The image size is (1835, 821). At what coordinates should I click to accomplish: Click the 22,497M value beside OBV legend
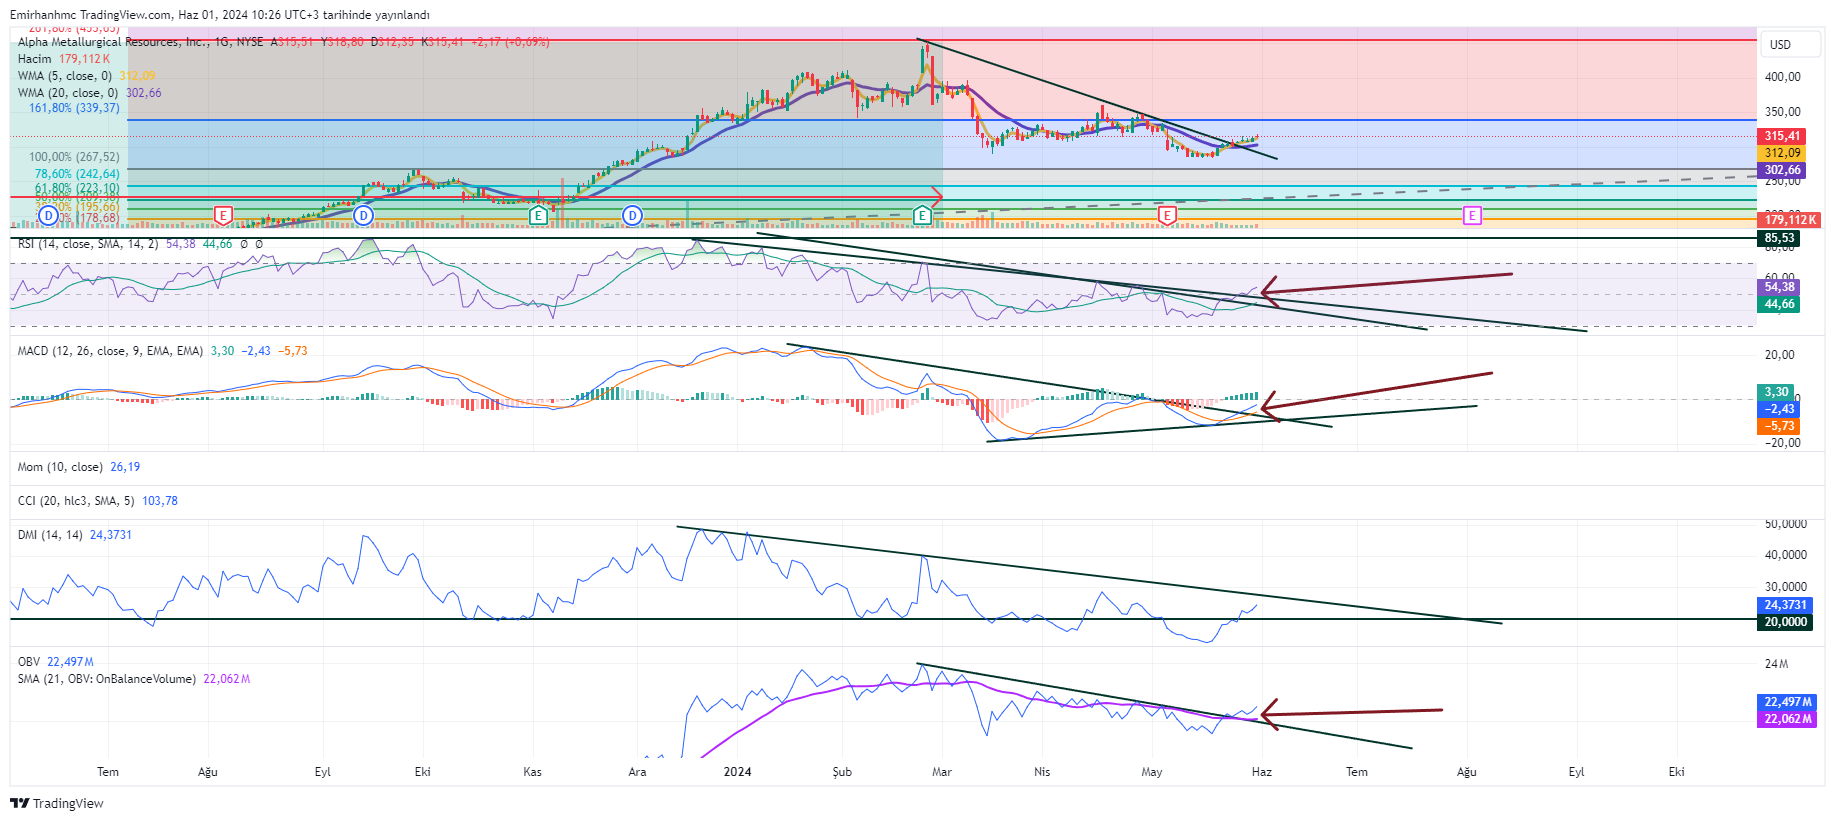click(70, 662)
